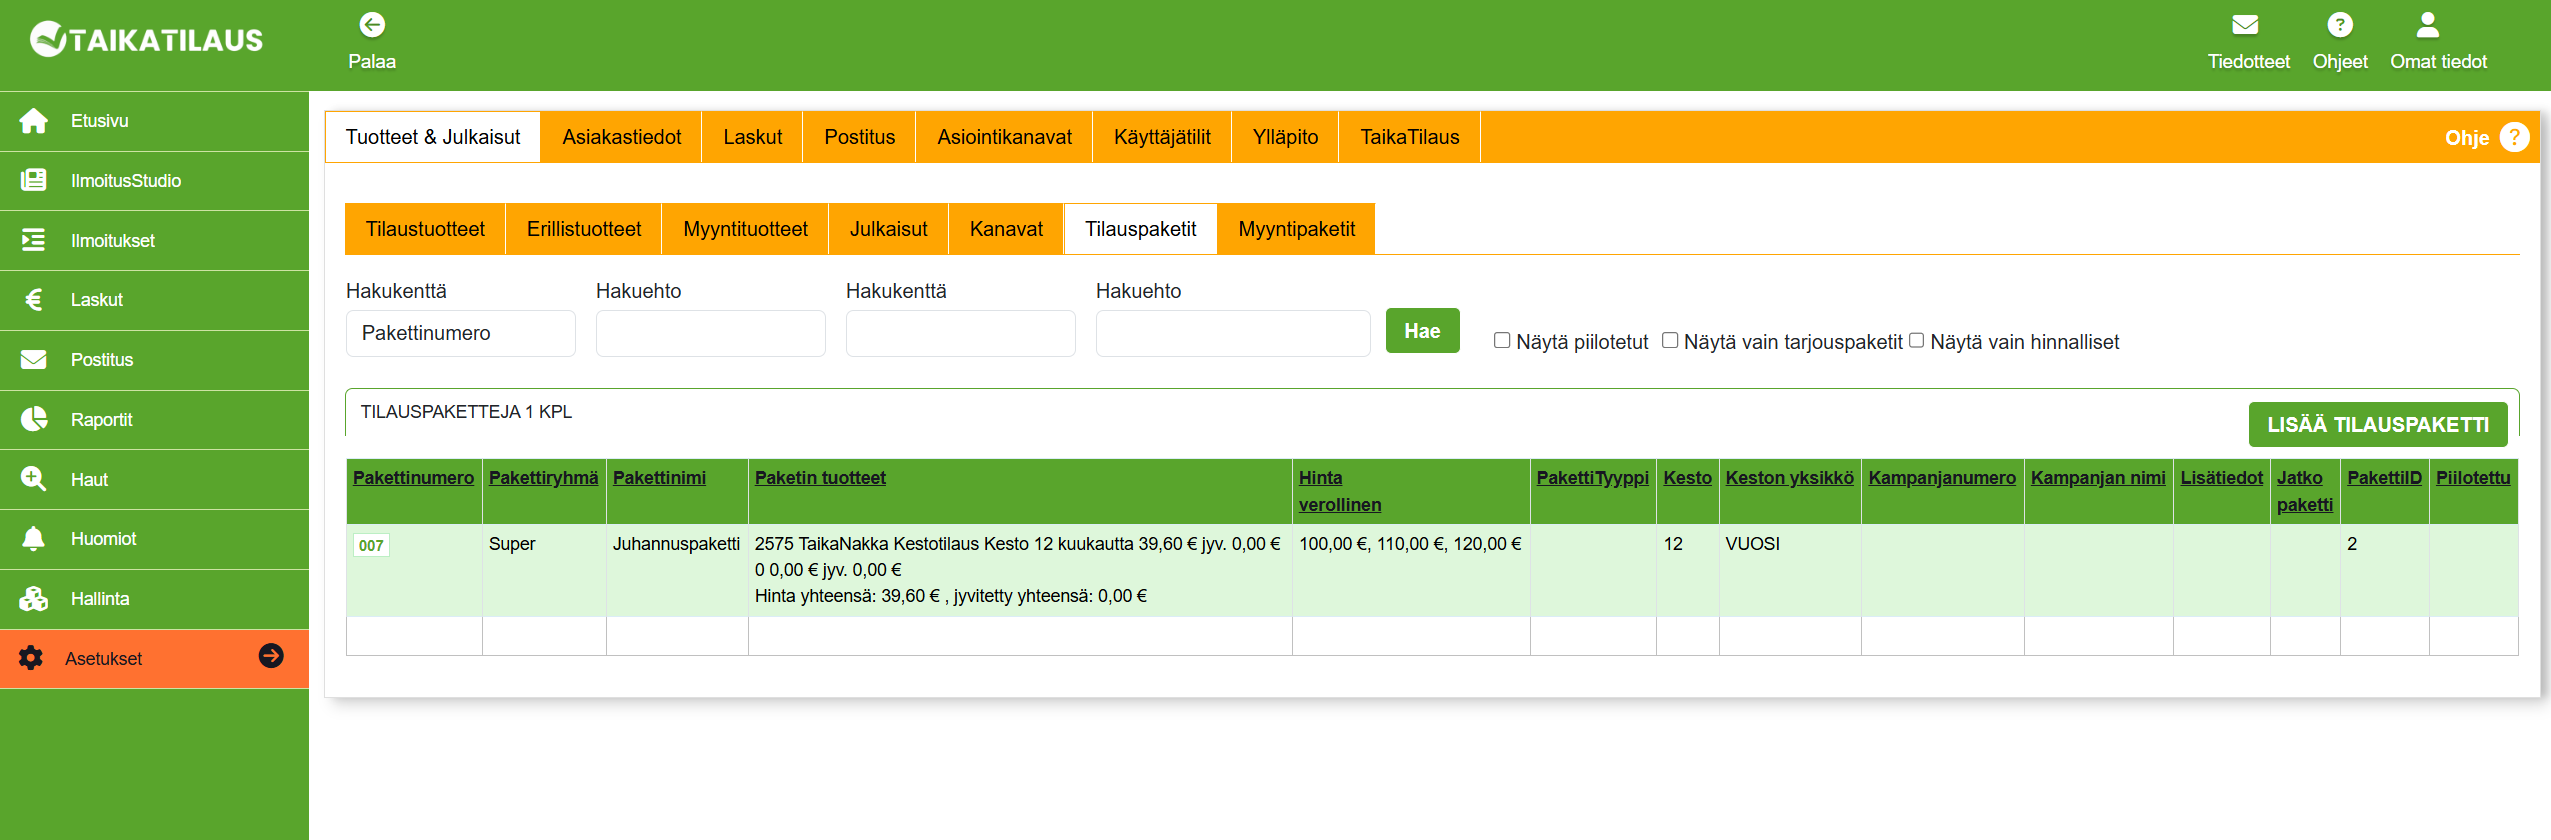
Task: Expand Asetukset with the arrow icon
Action: pyautogui.click(x=271, y=656)
